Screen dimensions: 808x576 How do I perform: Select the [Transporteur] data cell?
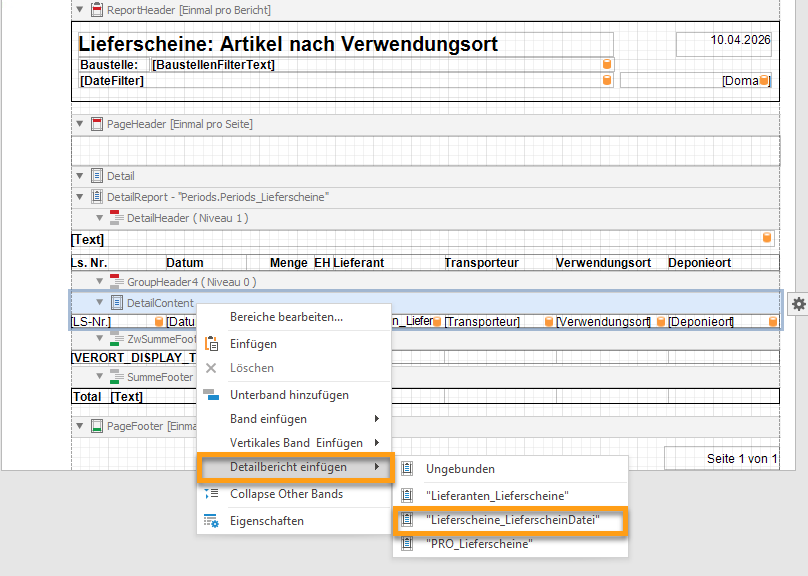[x=499, y=321]
